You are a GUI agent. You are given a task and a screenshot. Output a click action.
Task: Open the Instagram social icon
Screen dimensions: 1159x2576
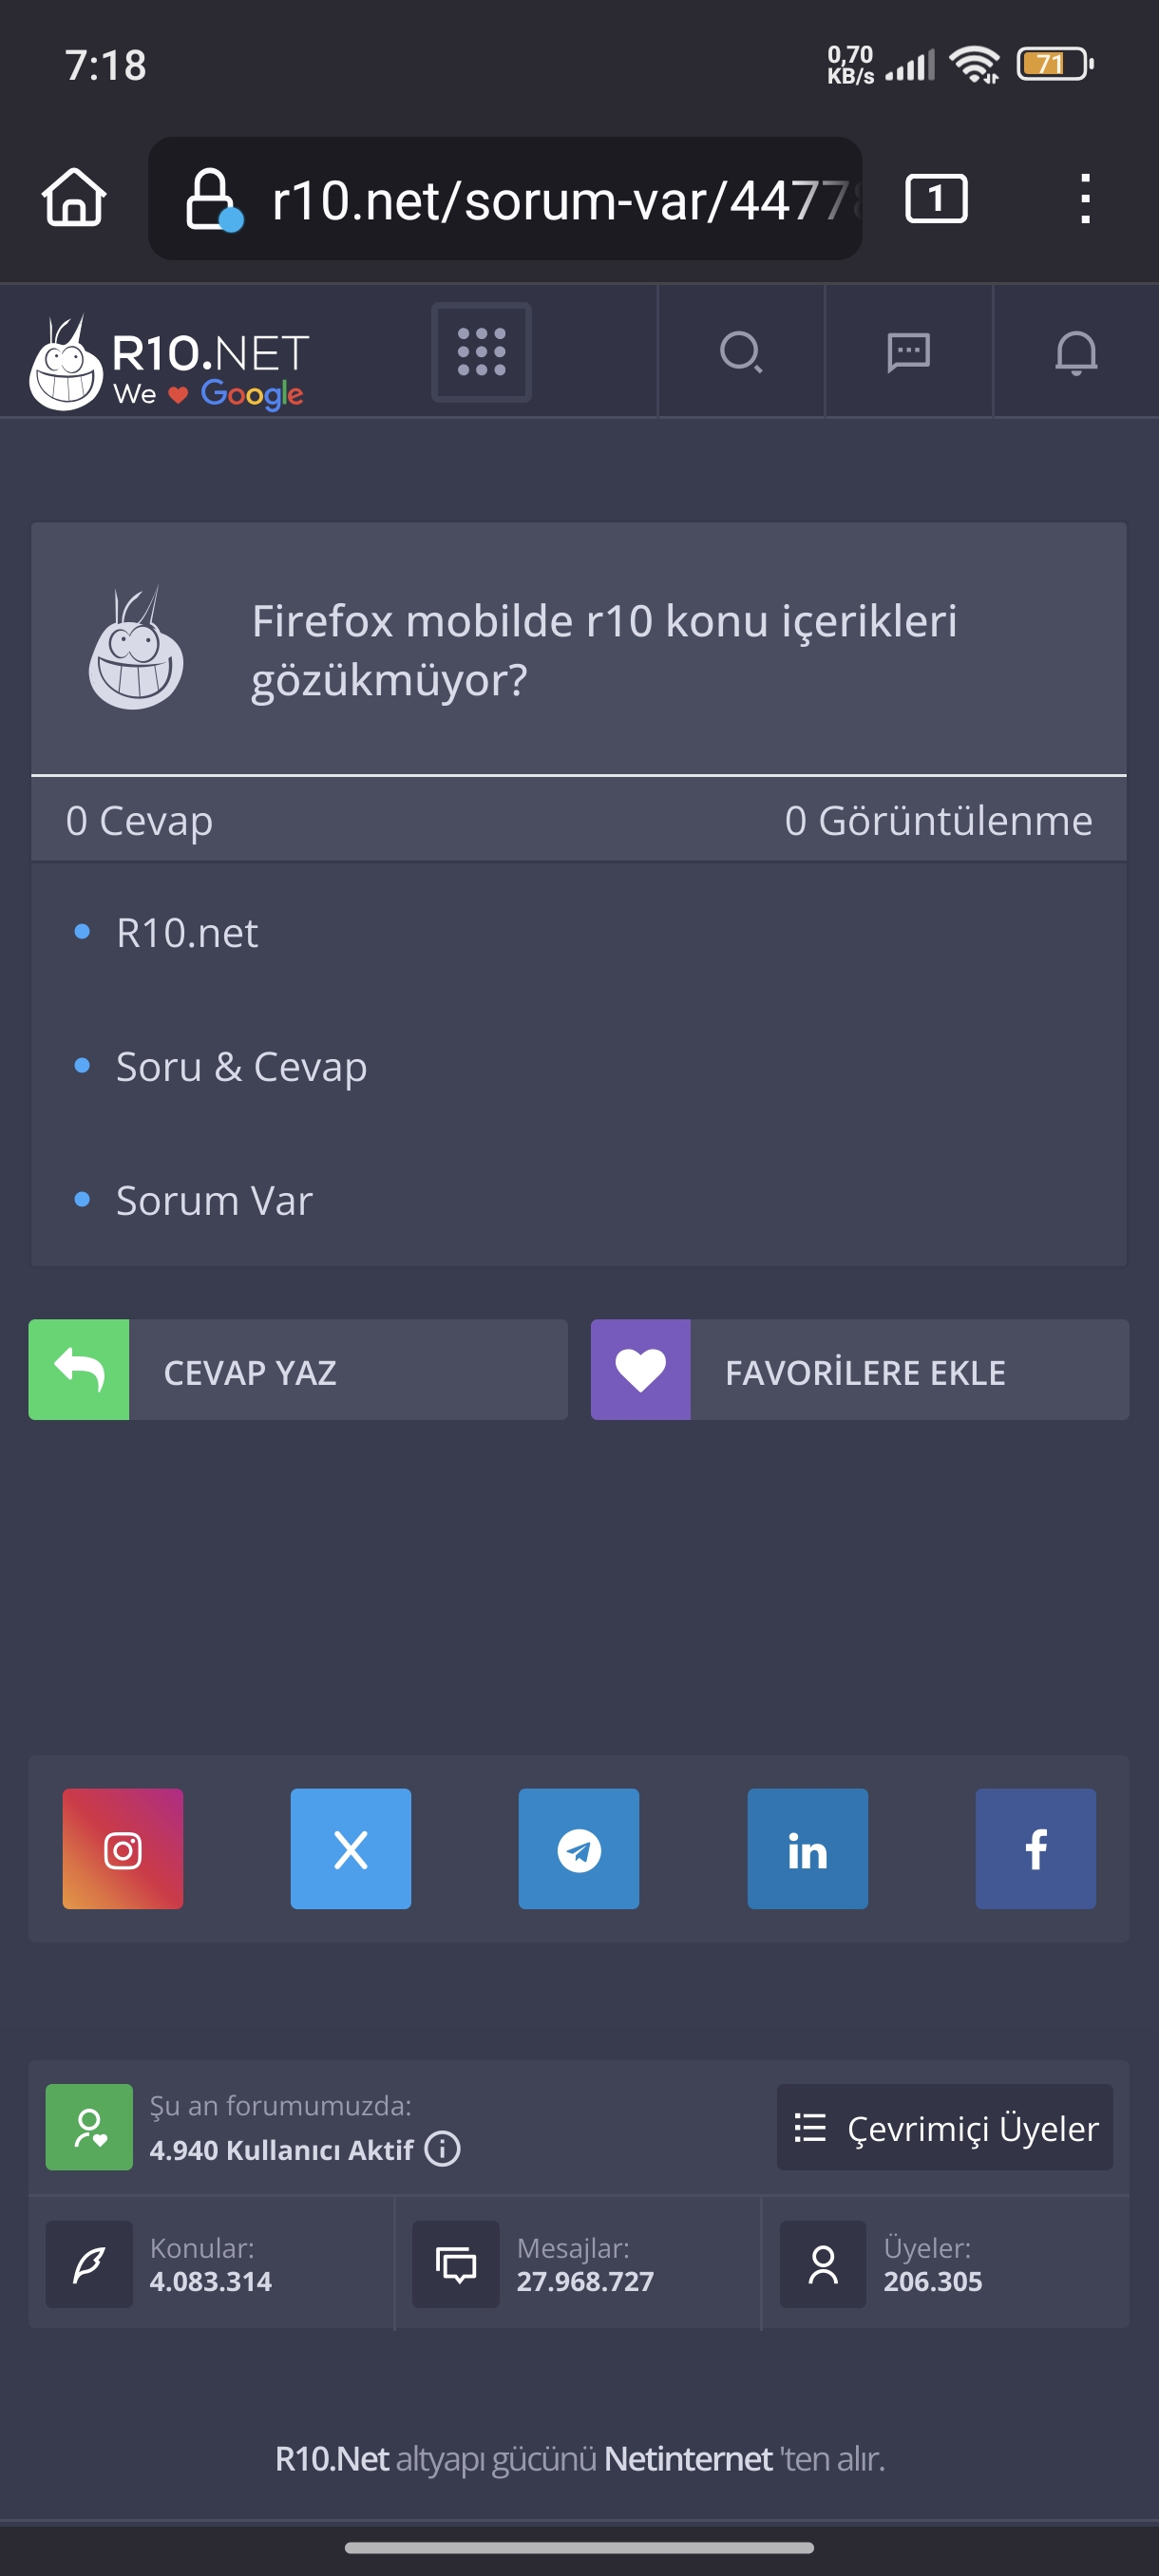(123, 1848)
